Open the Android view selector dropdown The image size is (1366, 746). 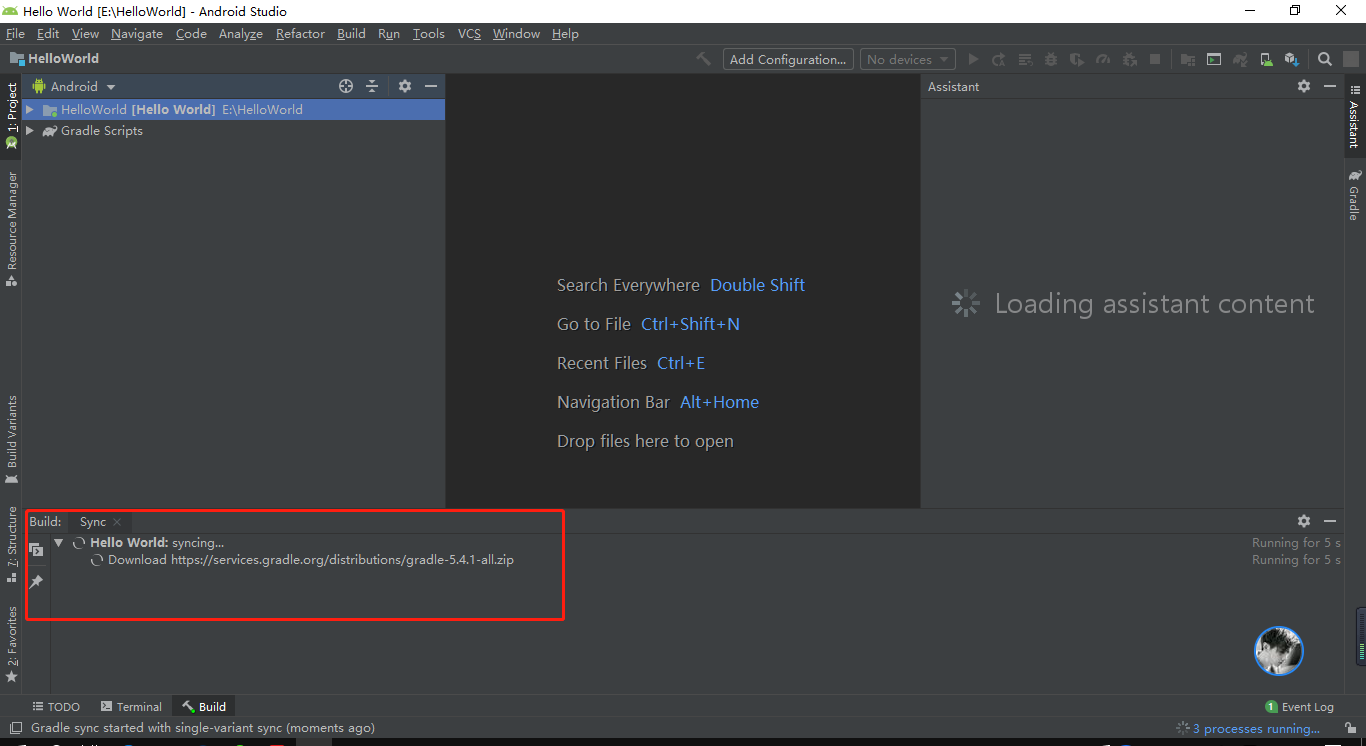coord(75,86)
